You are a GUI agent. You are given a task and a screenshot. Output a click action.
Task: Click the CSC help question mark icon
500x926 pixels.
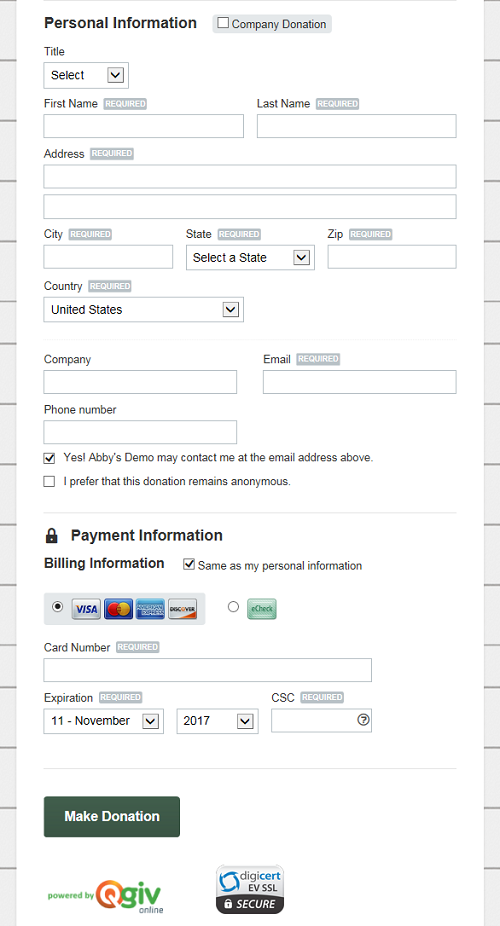click(363, 720)
